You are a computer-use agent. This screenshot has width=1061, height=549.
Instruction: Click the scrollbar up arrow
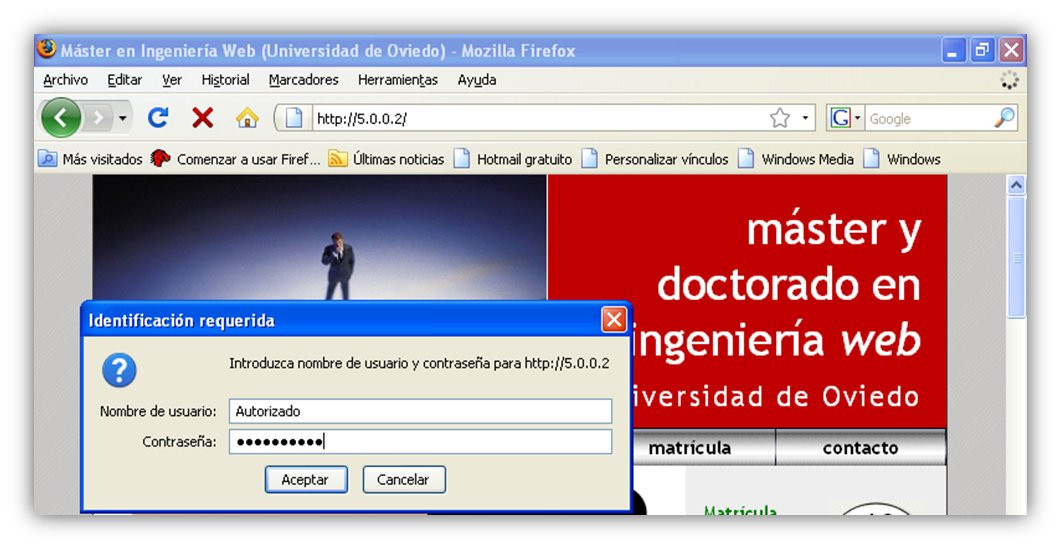(x=1016, y=185)
